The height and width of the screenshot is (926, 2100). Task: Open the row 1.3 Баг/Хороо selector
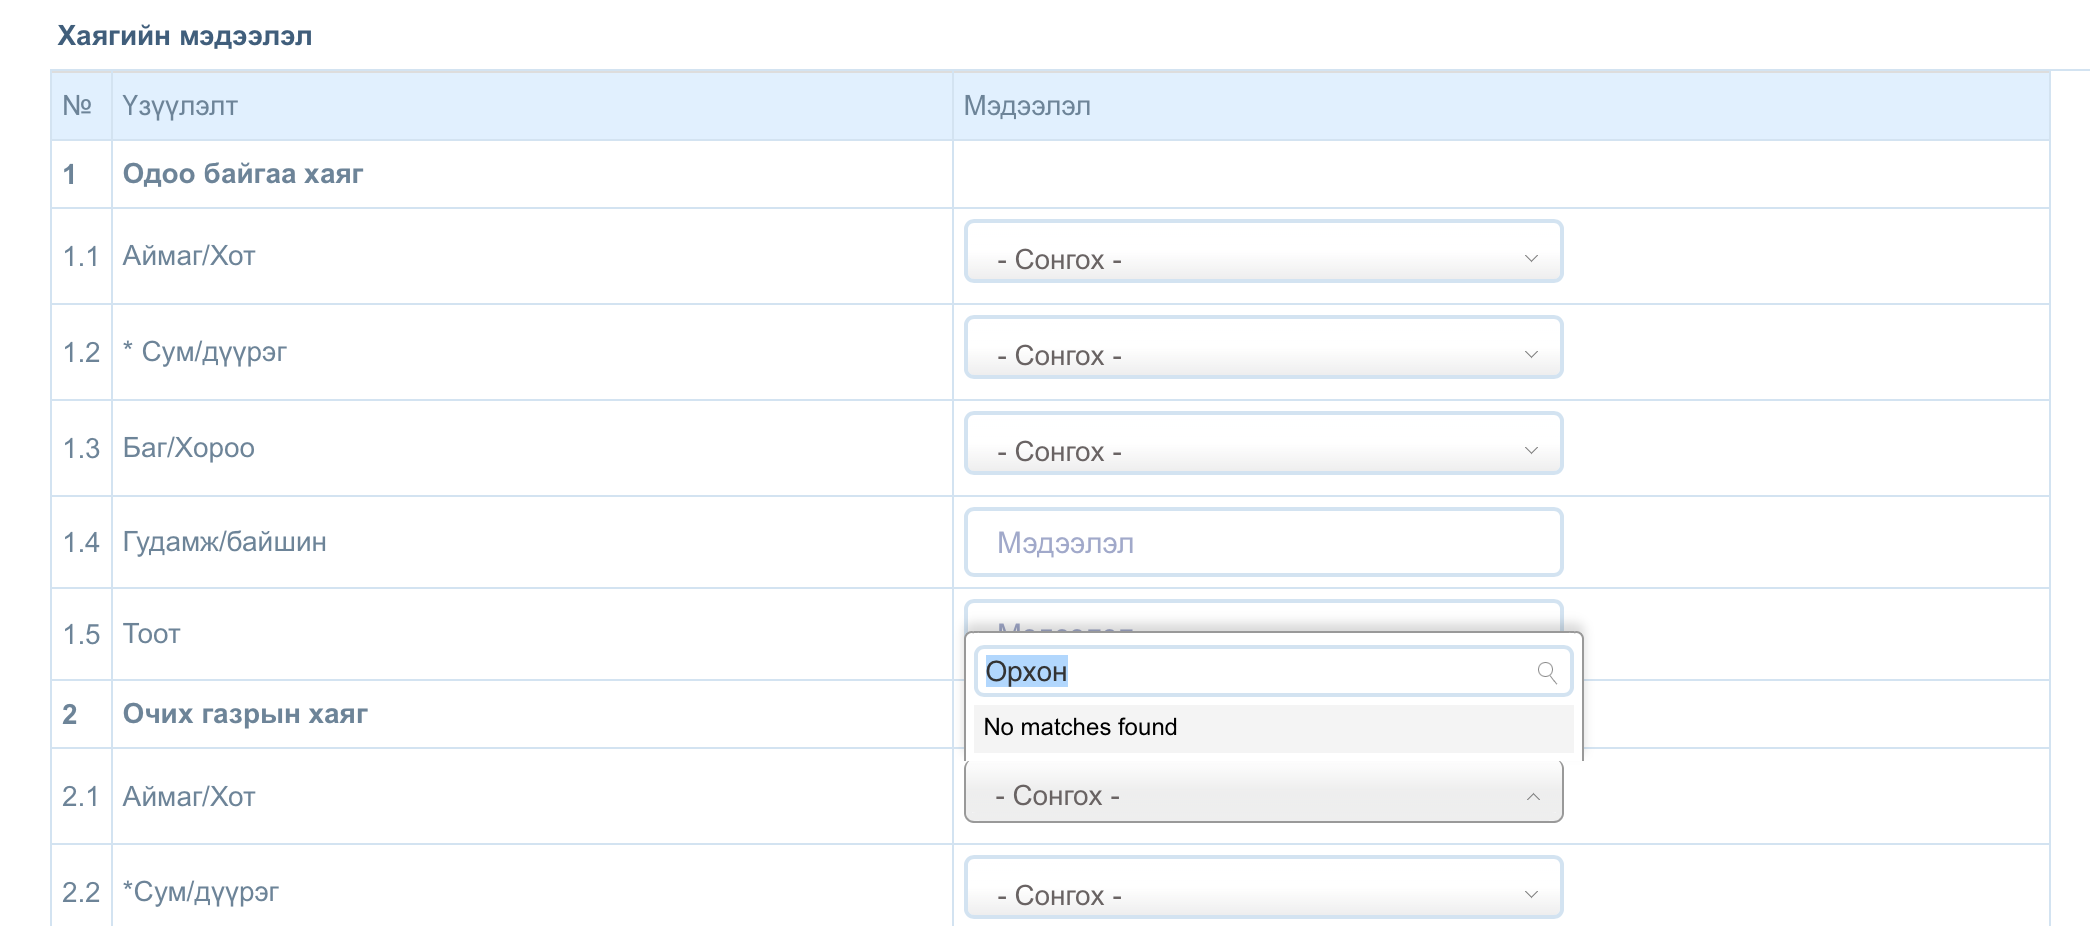pyautogui.click(x=1262, y=451)
